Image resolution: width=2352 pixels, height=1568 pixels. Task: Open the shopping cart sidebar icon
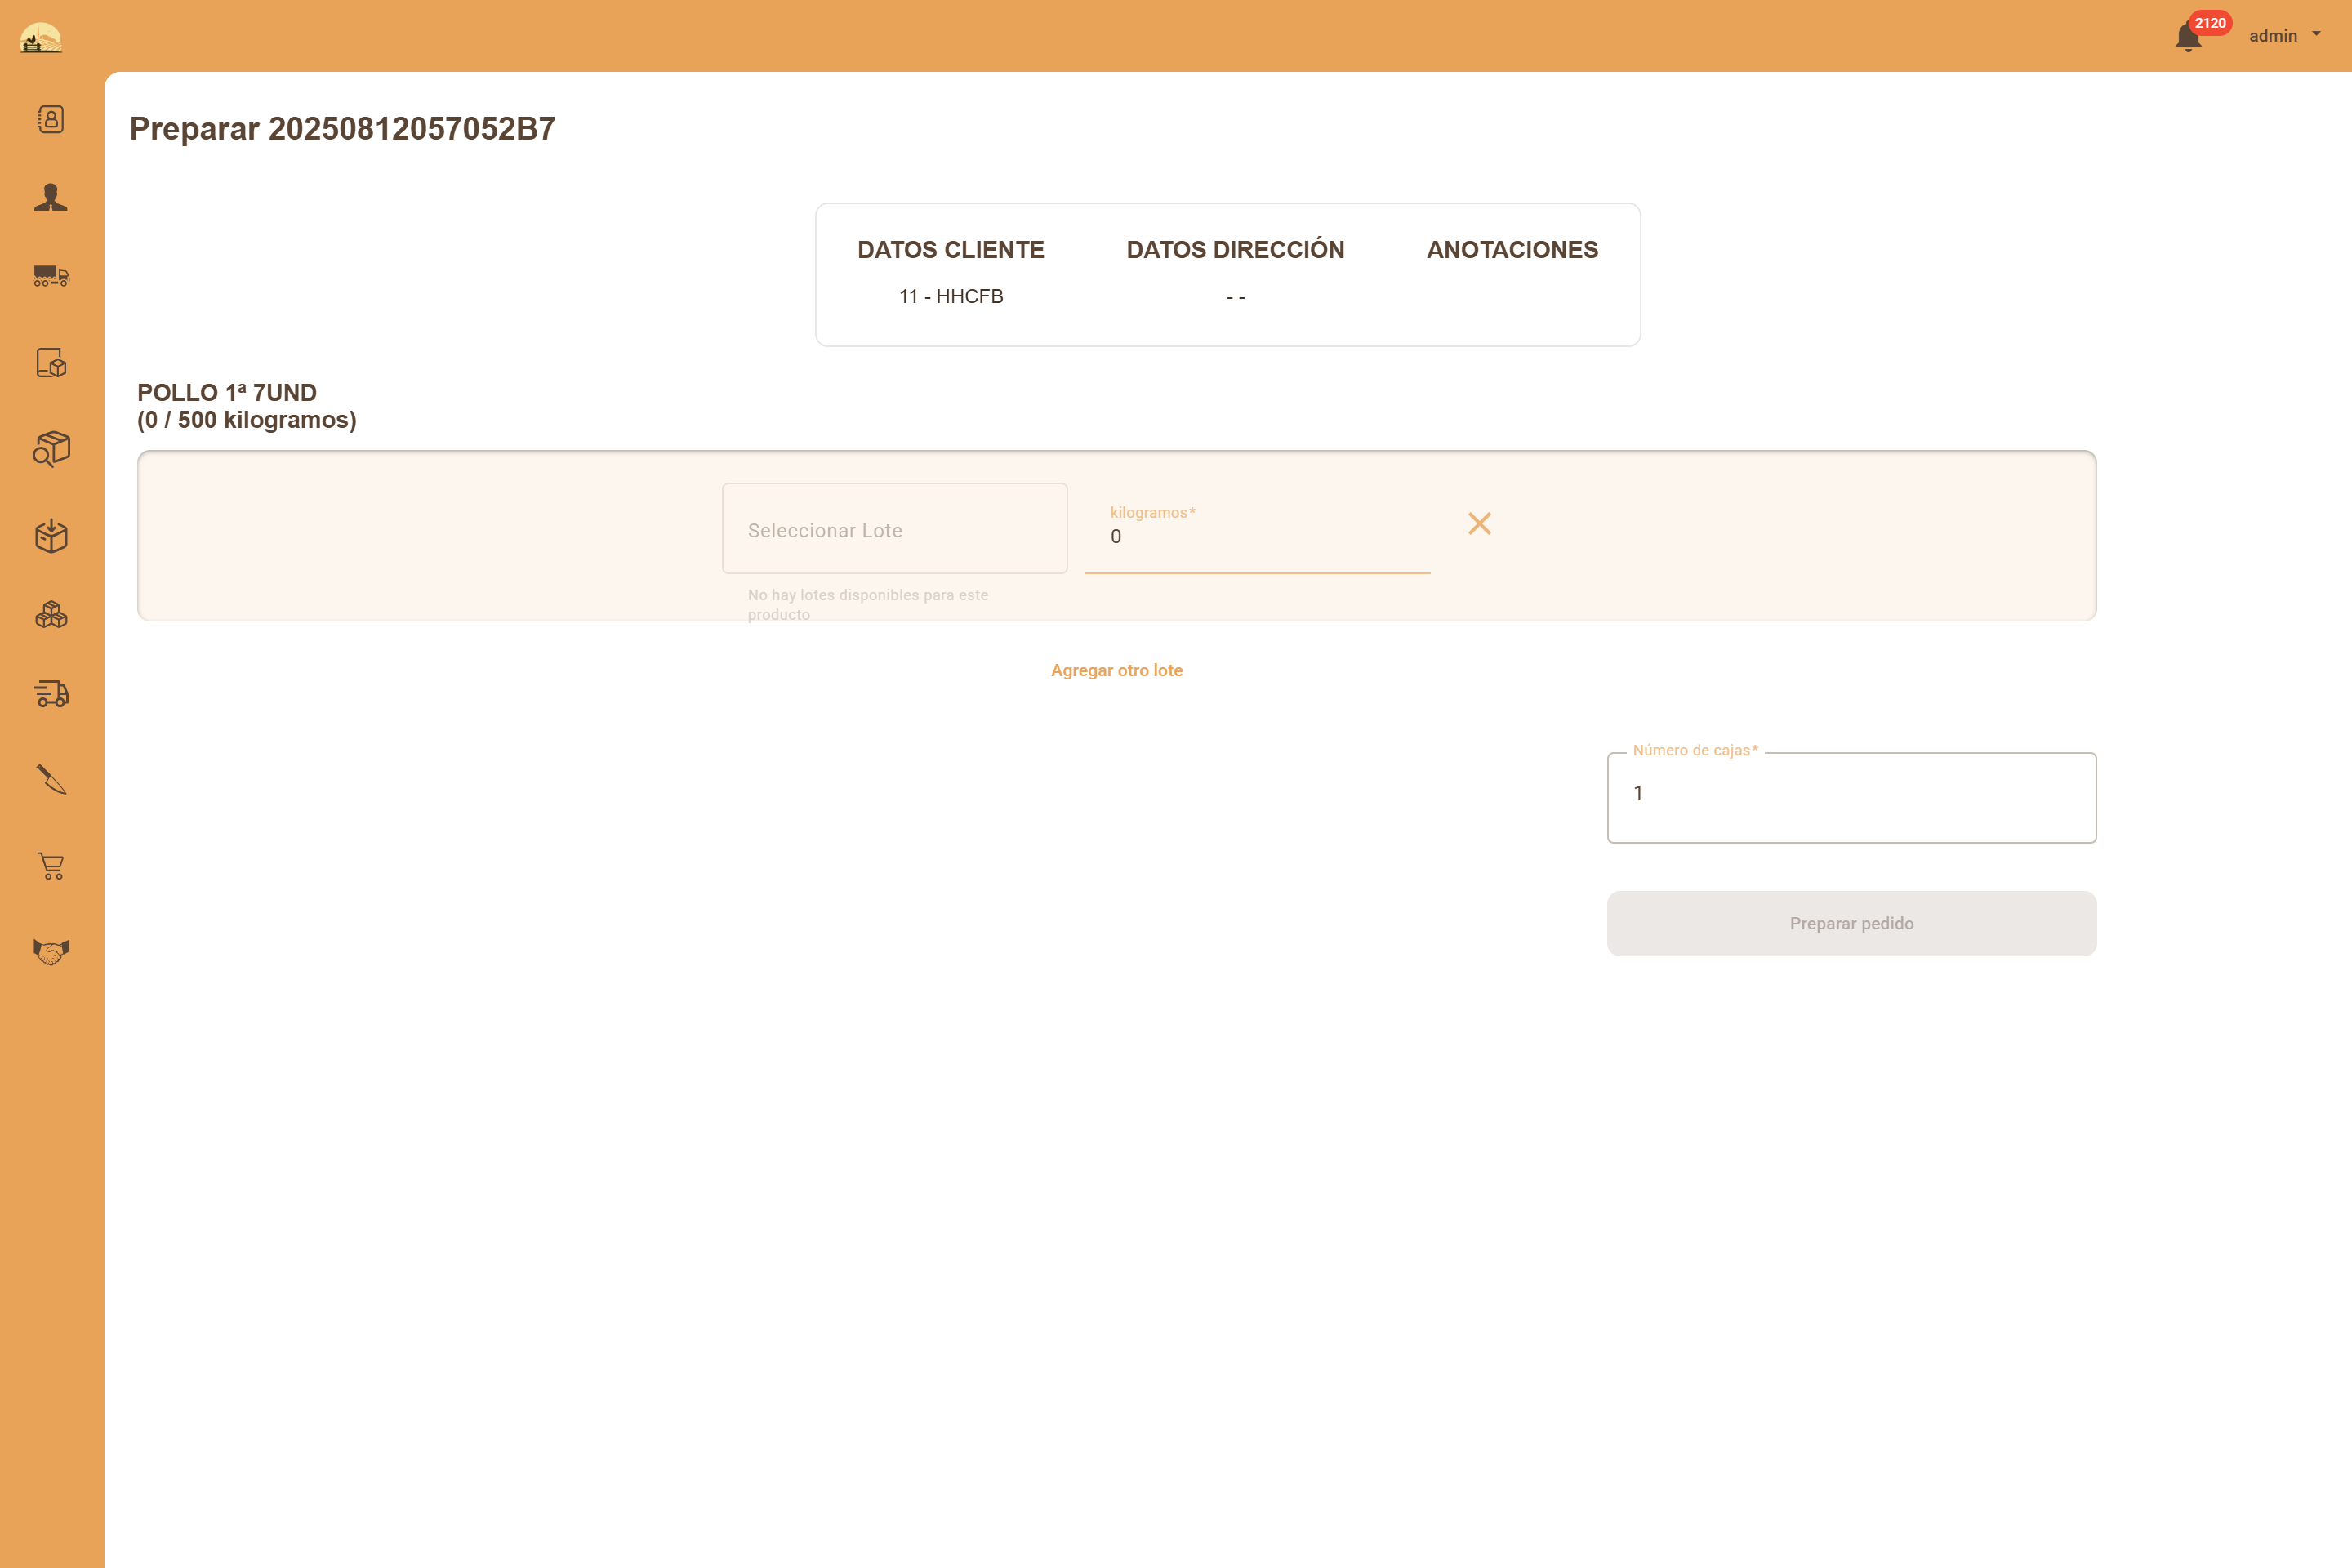pos(51,866)
